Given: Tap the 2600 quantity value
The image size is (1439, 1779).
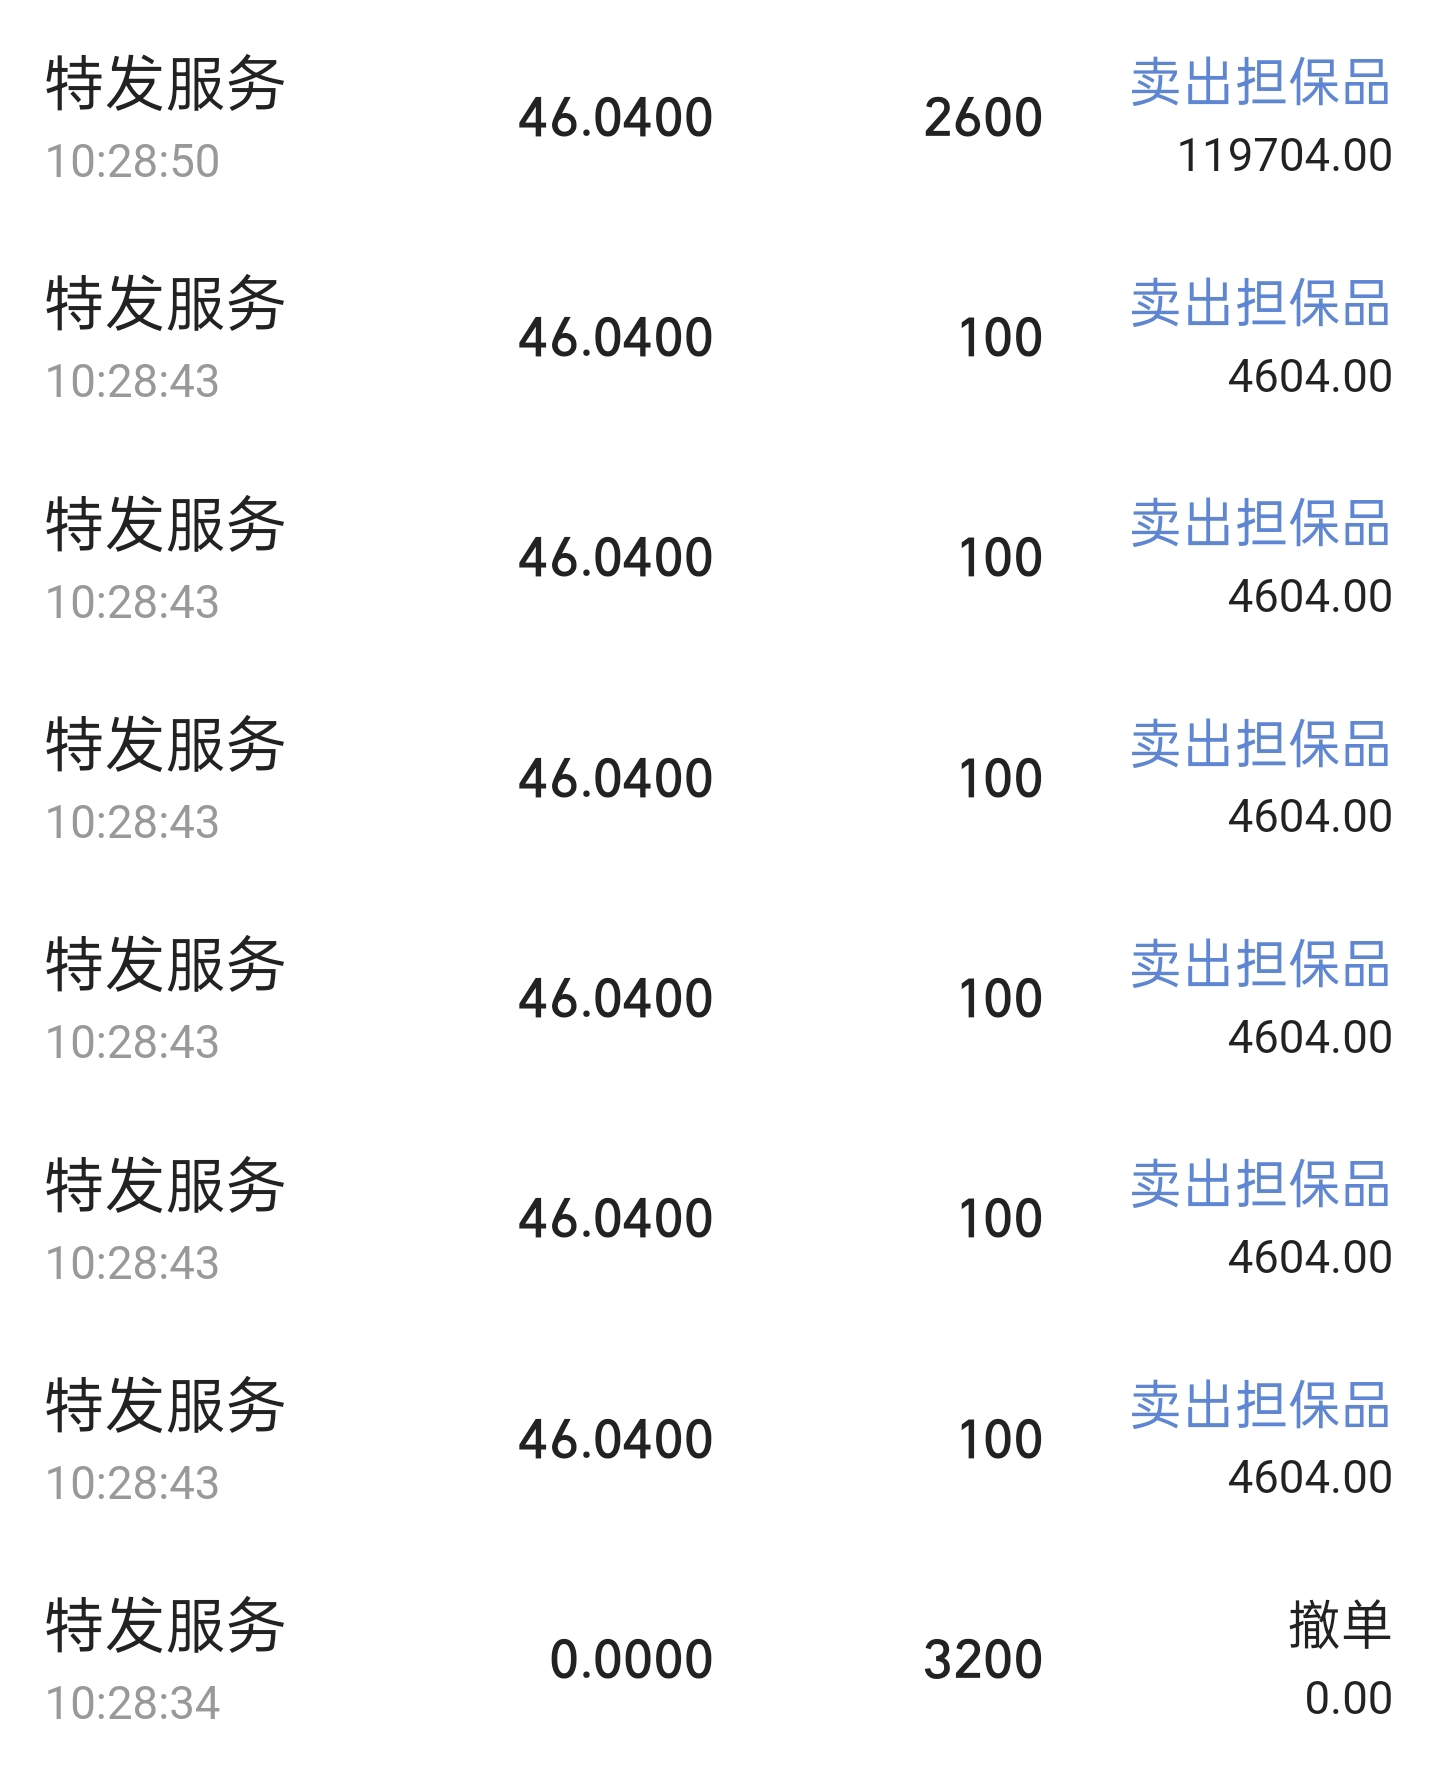Looking at the screenshot, I should pyautogui.click(x=983, y=118).
